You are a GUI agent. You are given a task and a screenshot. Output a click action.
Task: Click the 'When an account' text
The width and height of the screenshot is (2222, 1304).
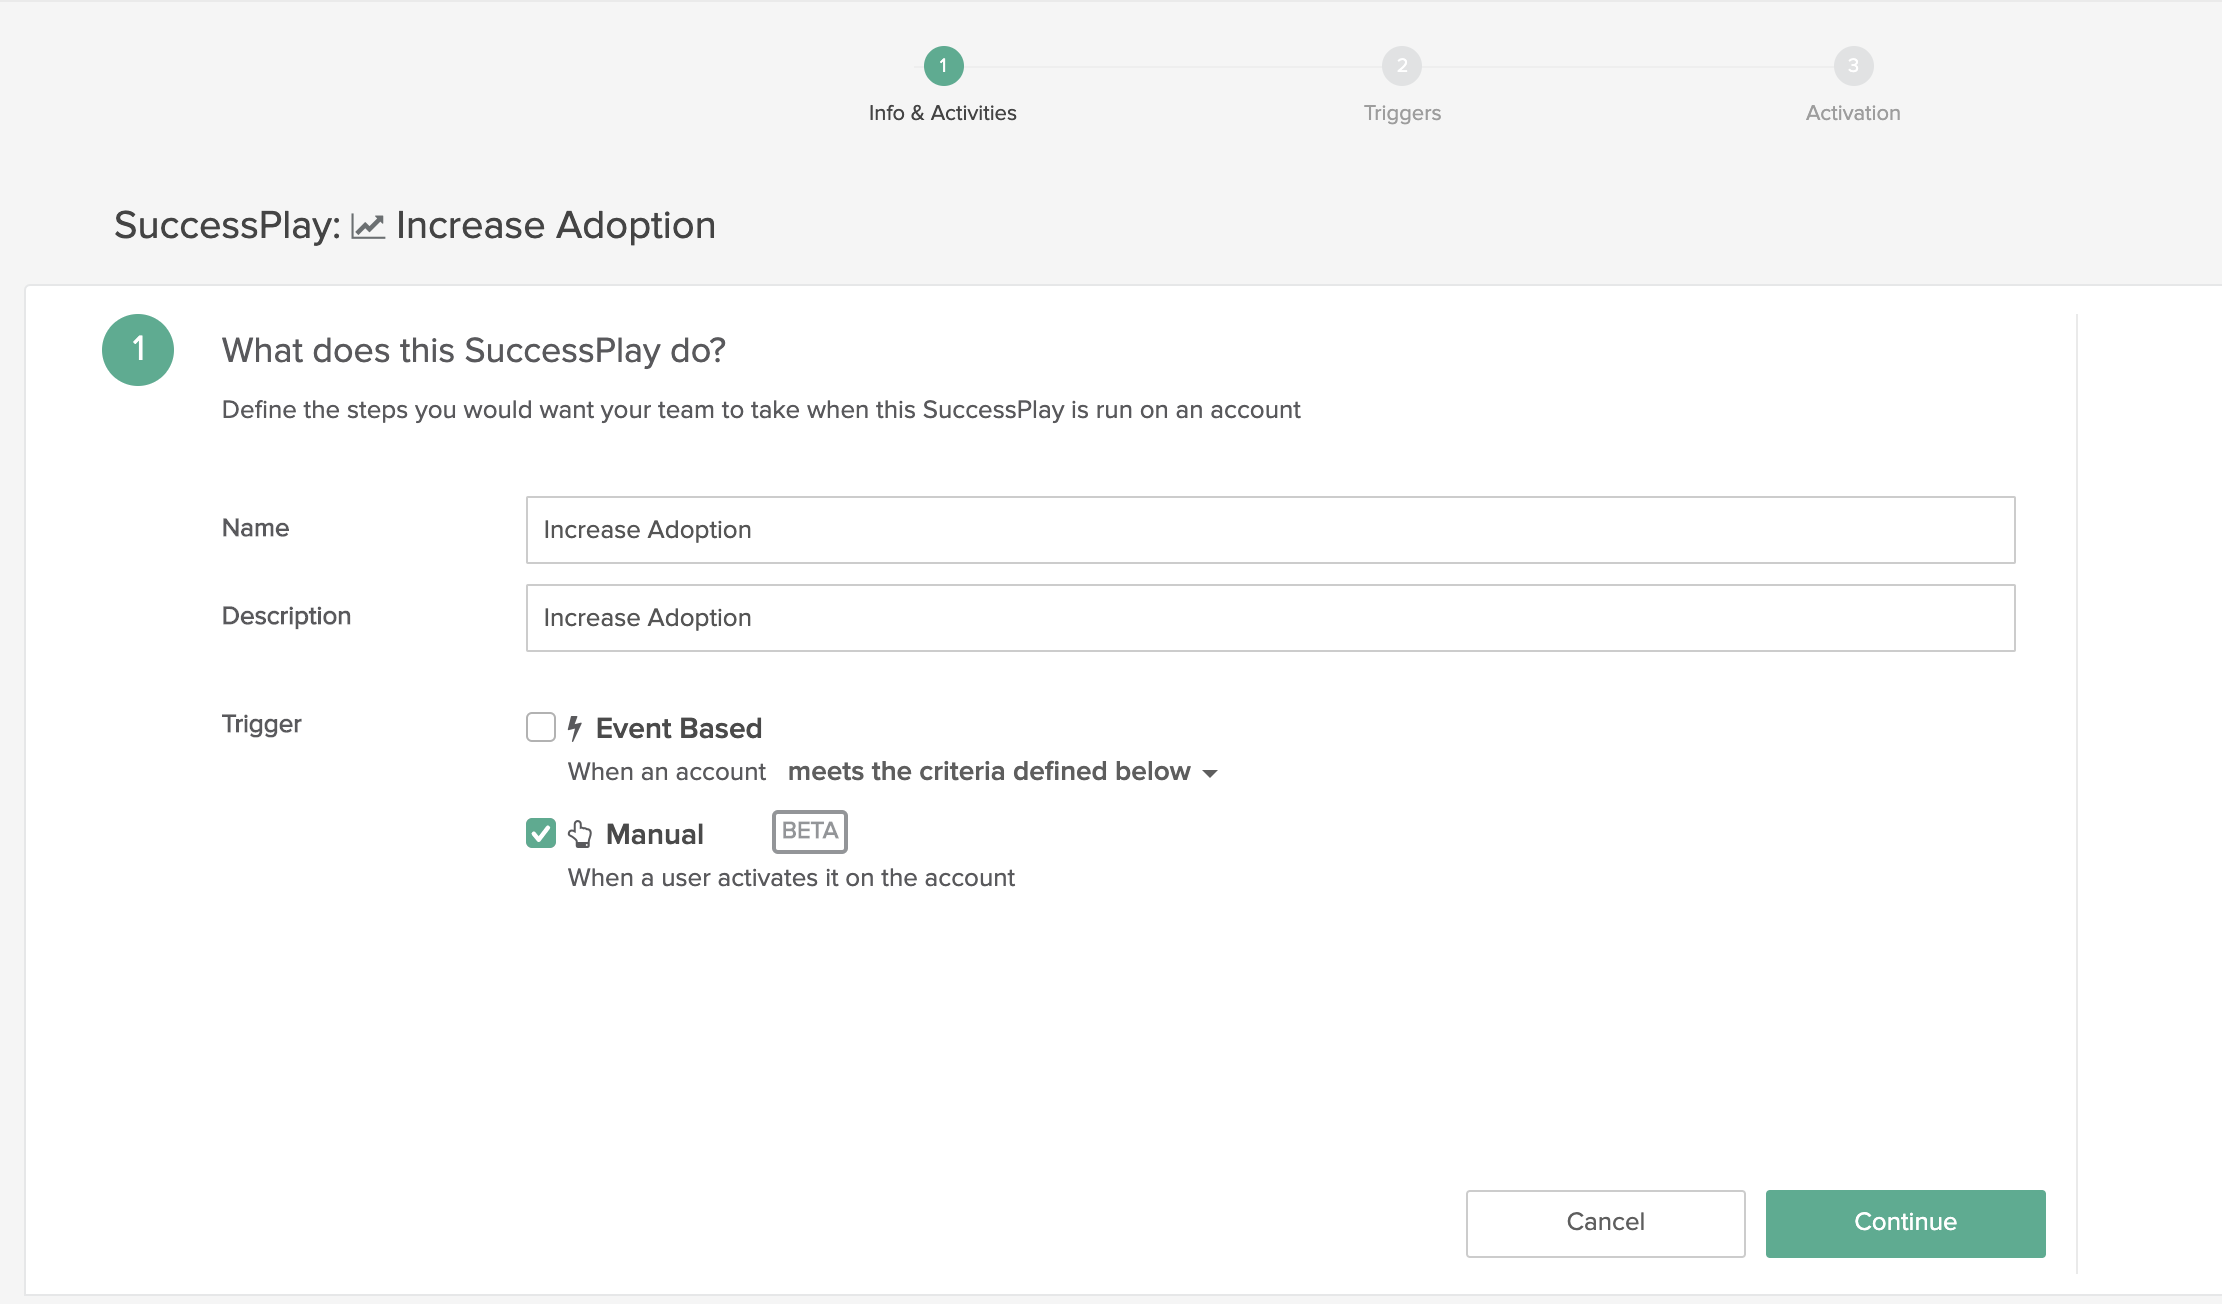pyautogui.click(x=667, y=772)
